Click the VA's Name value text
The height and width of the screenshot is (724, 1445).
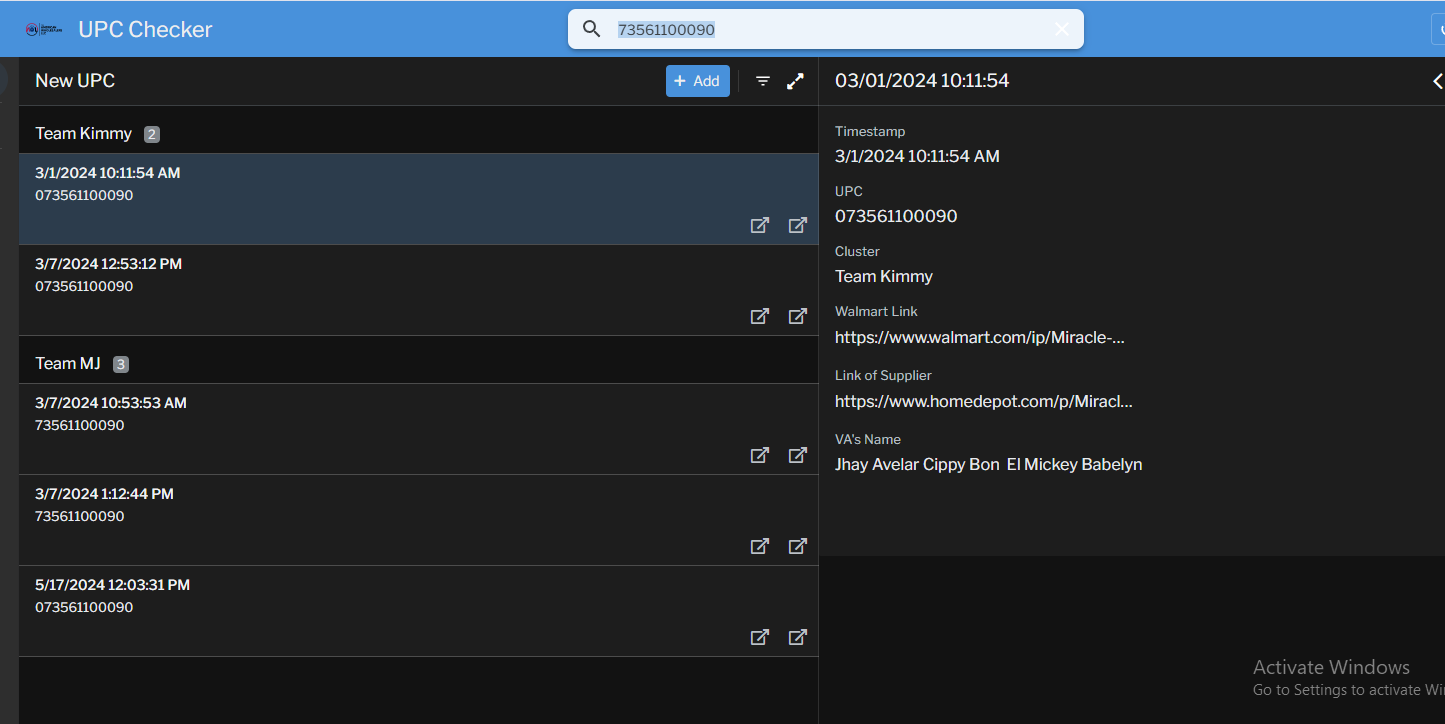[x=989, y=464]
